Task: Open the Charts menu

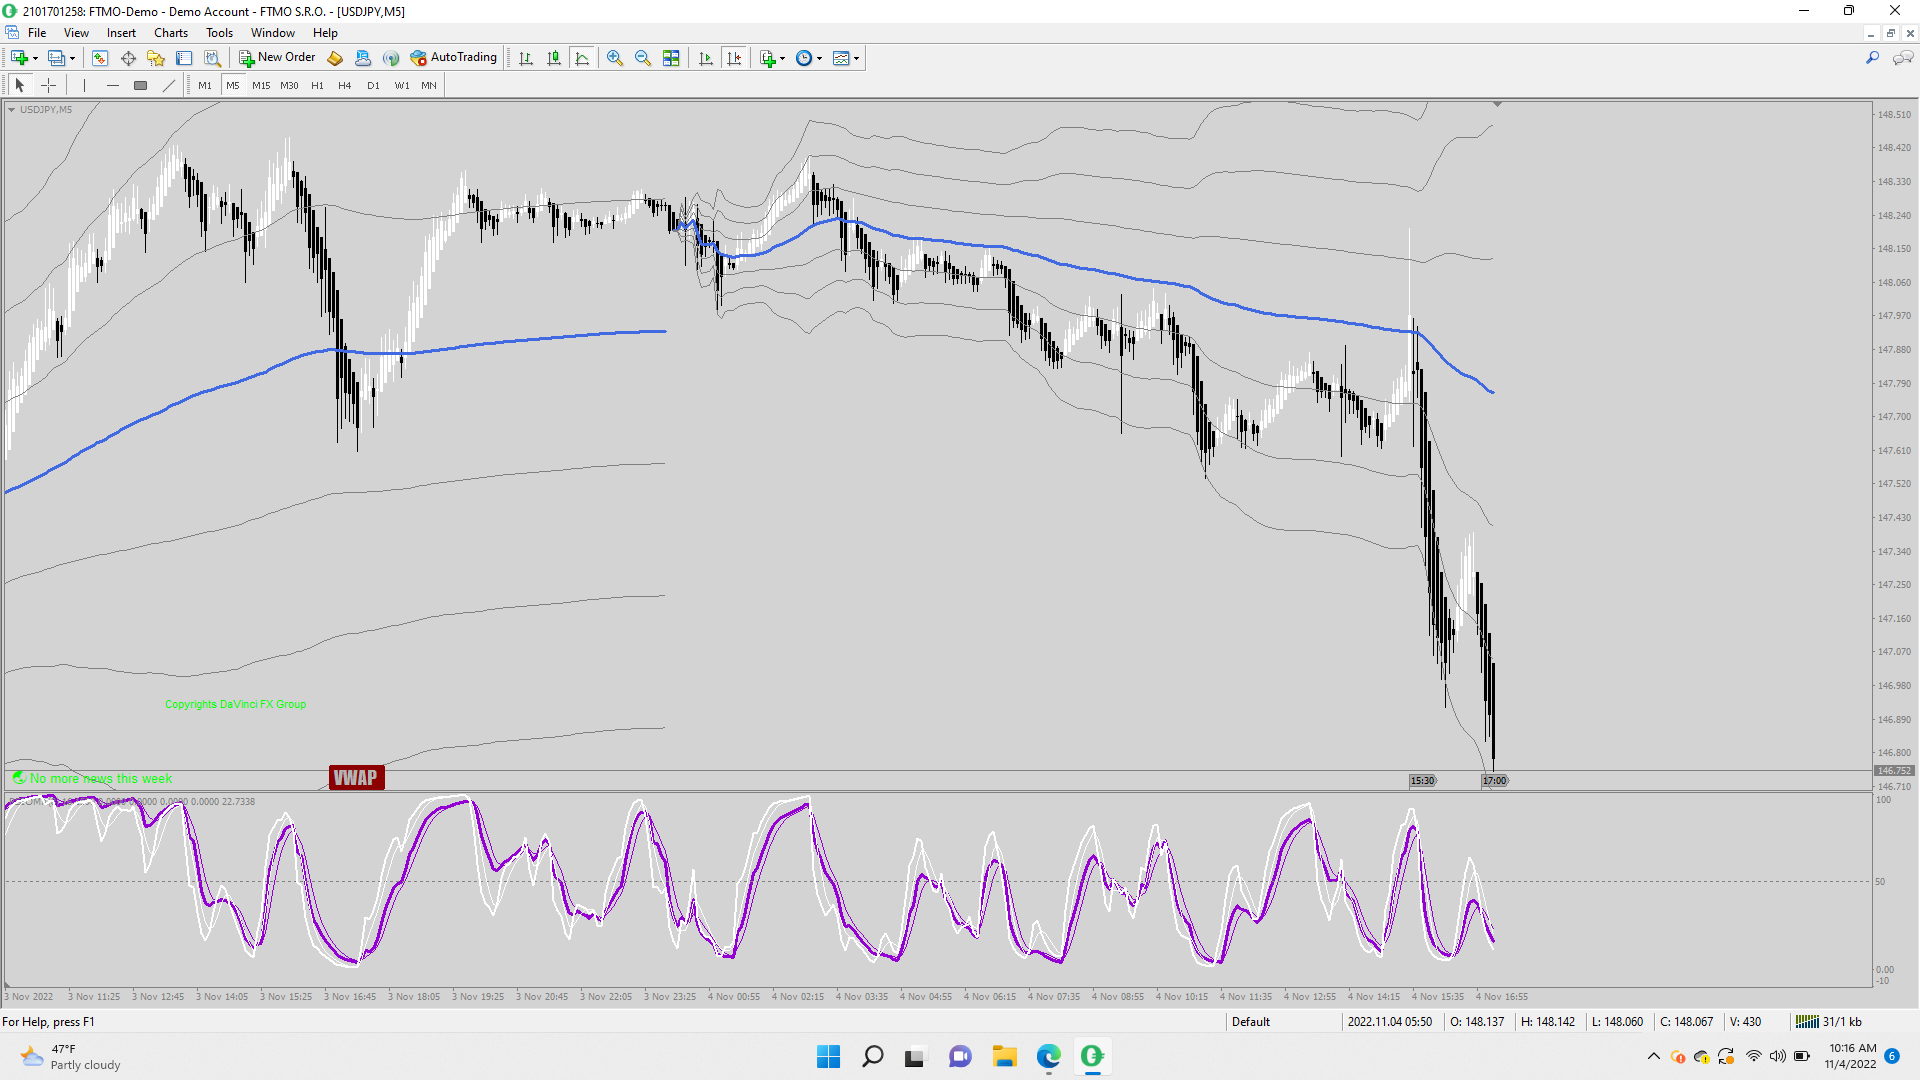Action: 171,33
